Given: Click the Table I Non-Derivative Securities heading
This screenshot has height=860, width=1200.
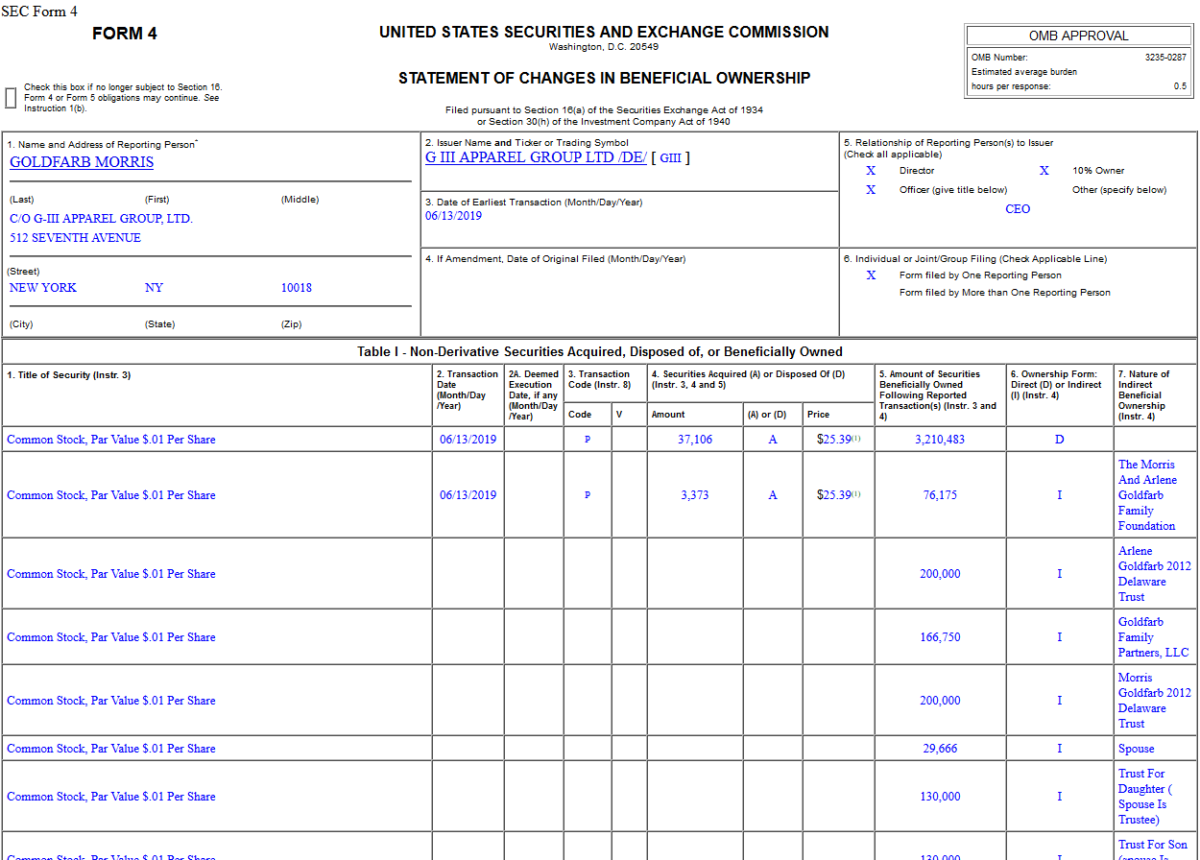Looking at the screenshot, I should click(600, 352).
